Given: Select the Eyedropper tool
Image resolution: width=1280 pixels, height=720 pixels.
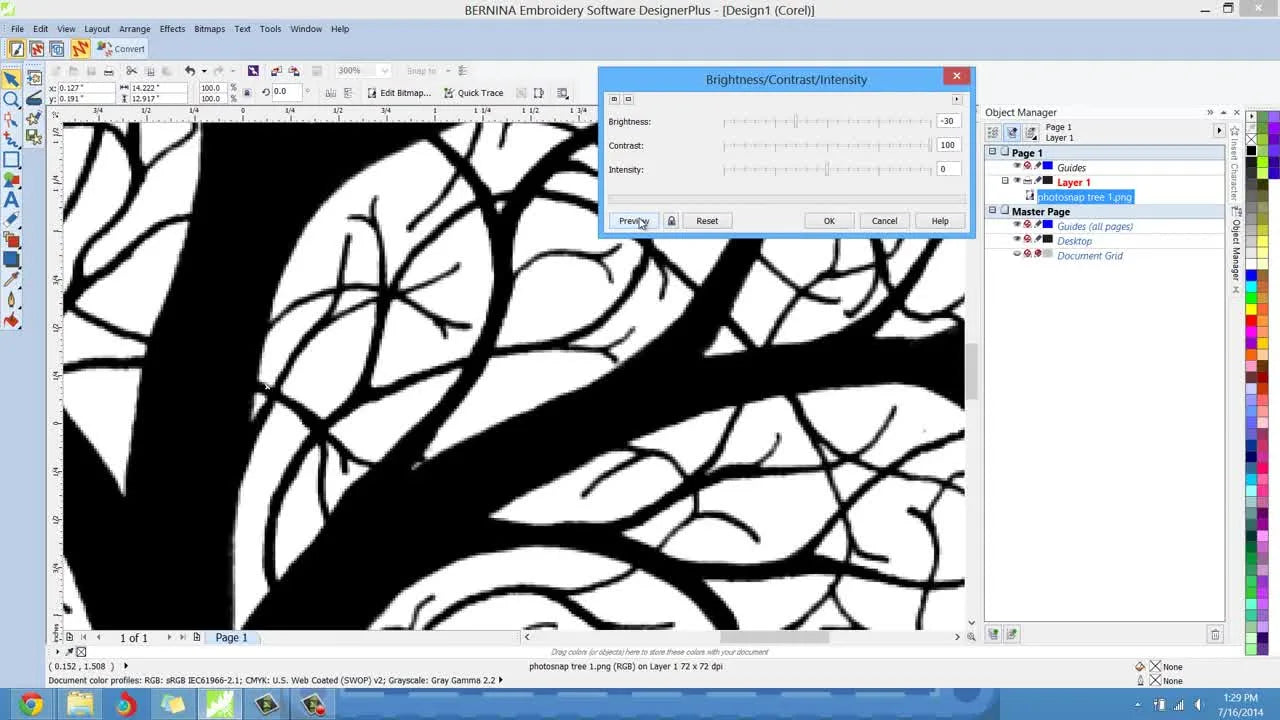Looking at the screenshot, I should point(10,278).
